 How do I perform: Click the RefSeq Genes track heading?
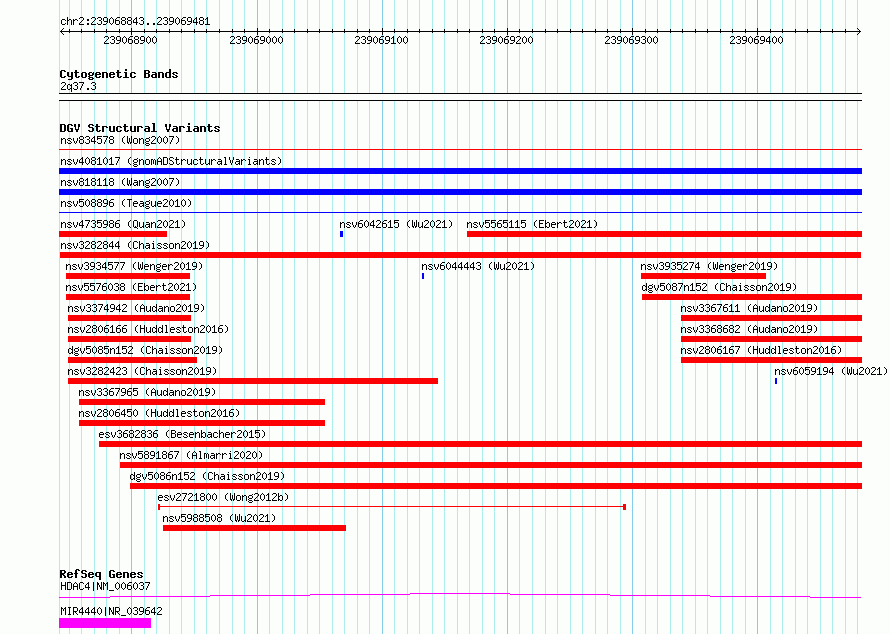click(x=101, y=574)
